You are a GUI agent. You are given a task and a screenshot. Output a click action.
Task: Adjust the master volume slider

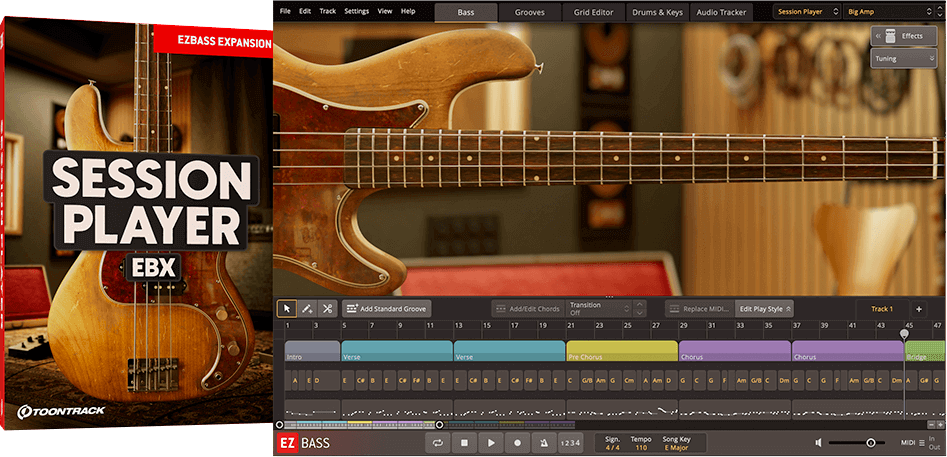point(870,442)
